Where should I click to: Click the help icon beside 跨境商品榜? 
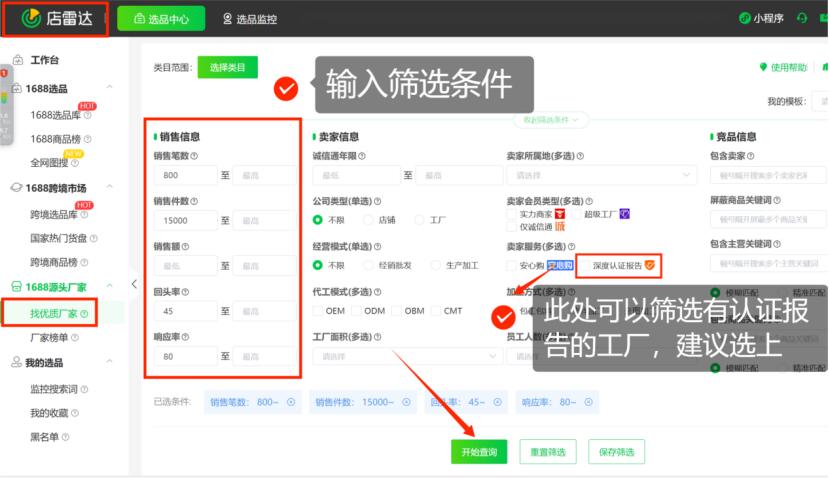[85, 262]
